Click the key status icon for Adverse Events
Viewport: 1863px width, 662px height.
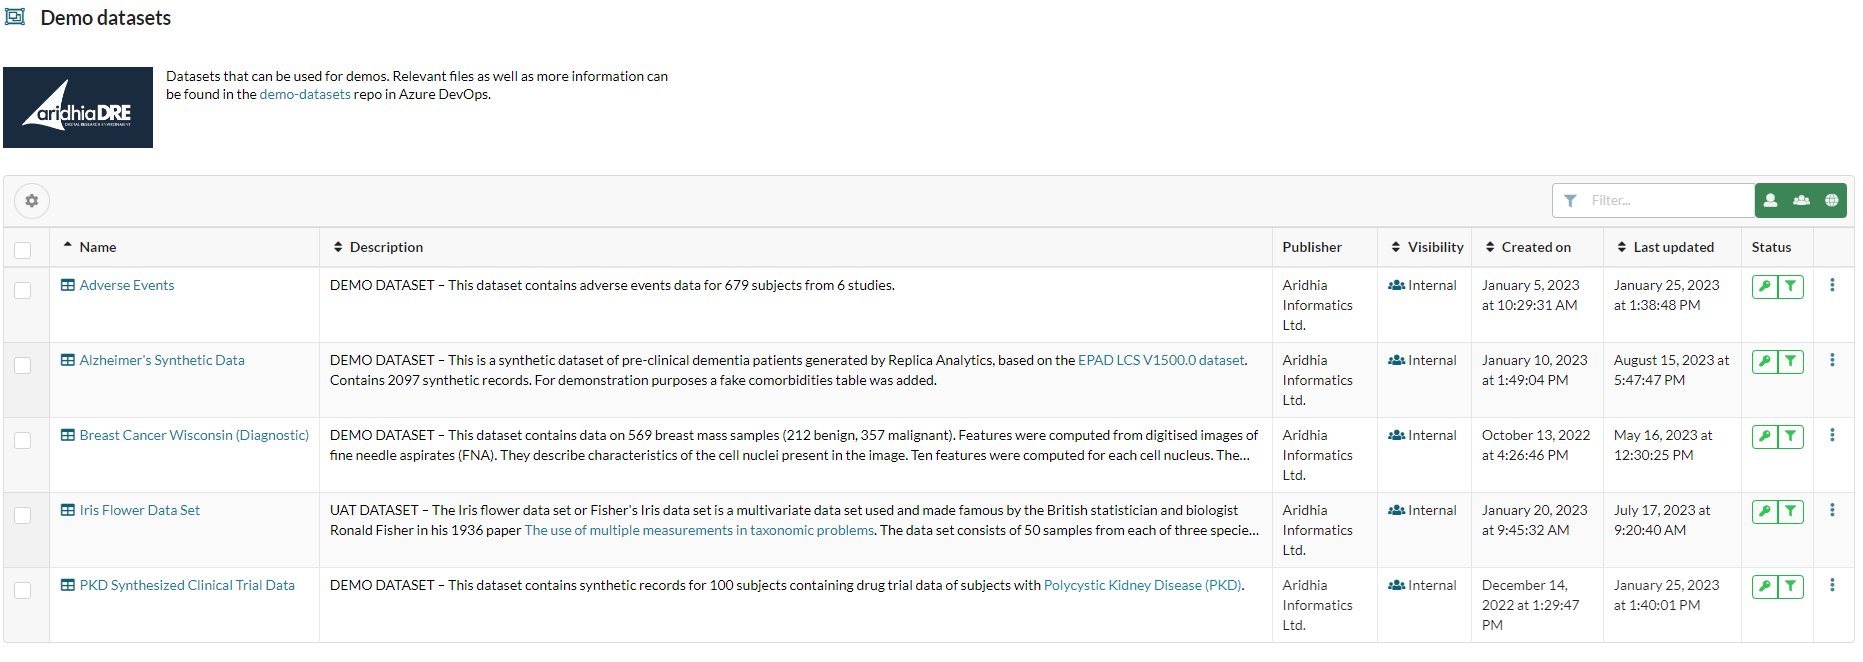[x=1764, y=285]
